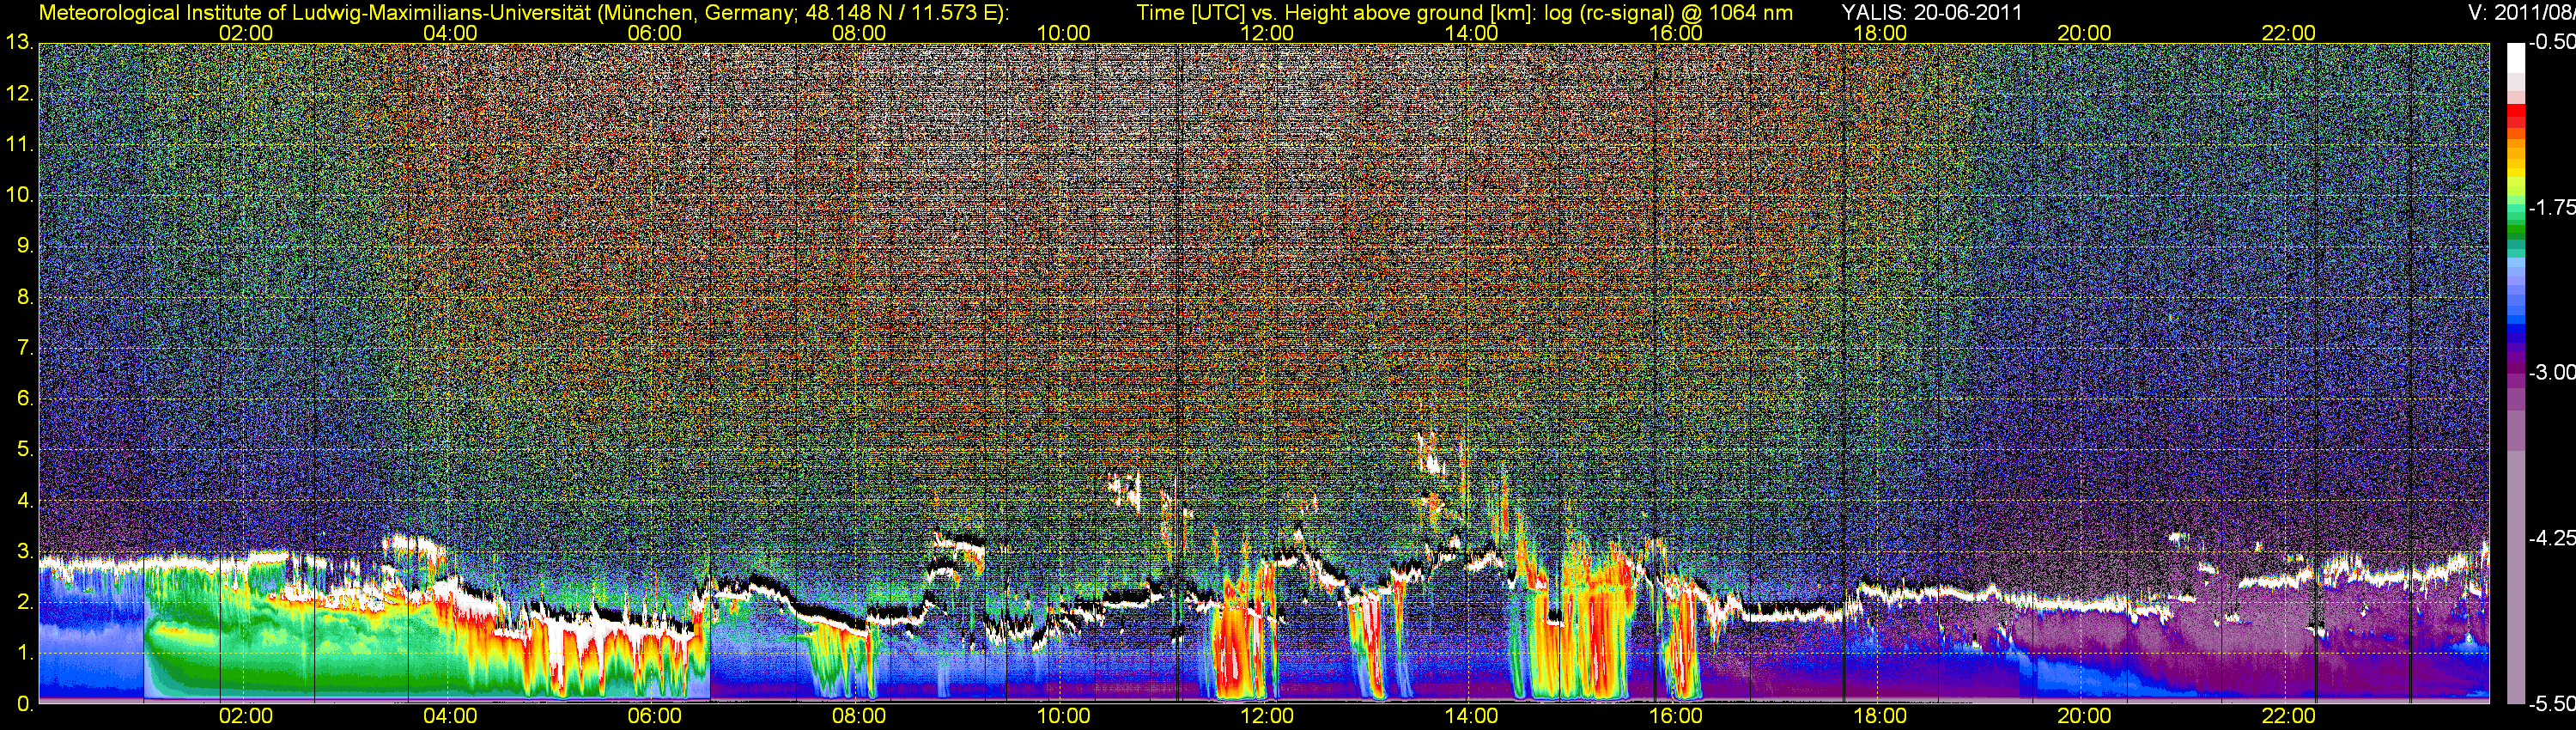2576x730 pixels.
Task: Click the 20:00 label on the bottom time axis
Action: point(2084,716)
